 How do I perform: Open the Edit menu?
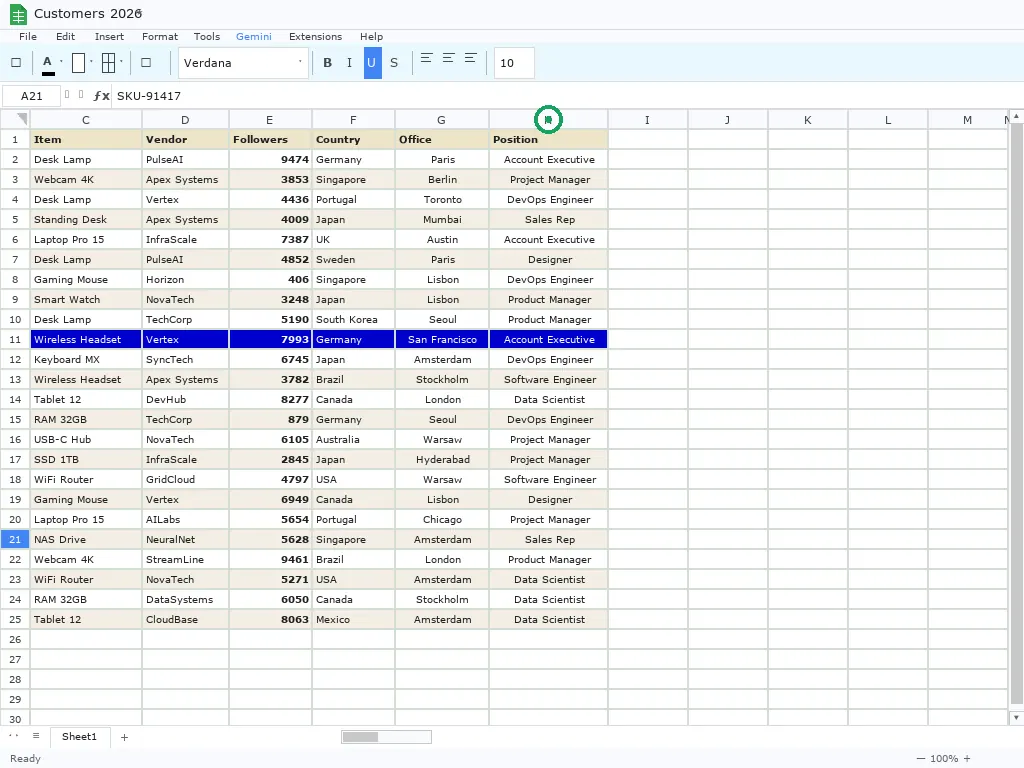point(65,37)
